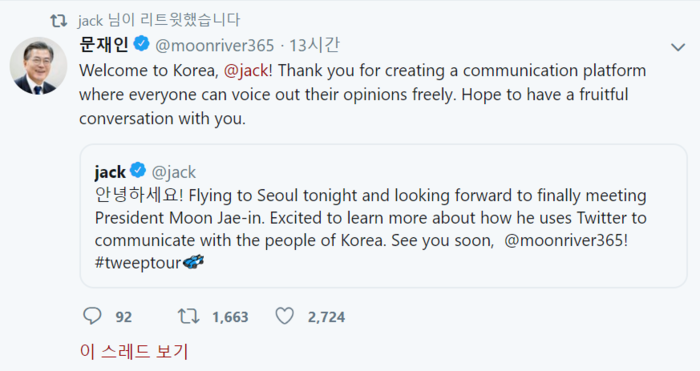
Task: Click the 92 replies count
Action: 124,317
